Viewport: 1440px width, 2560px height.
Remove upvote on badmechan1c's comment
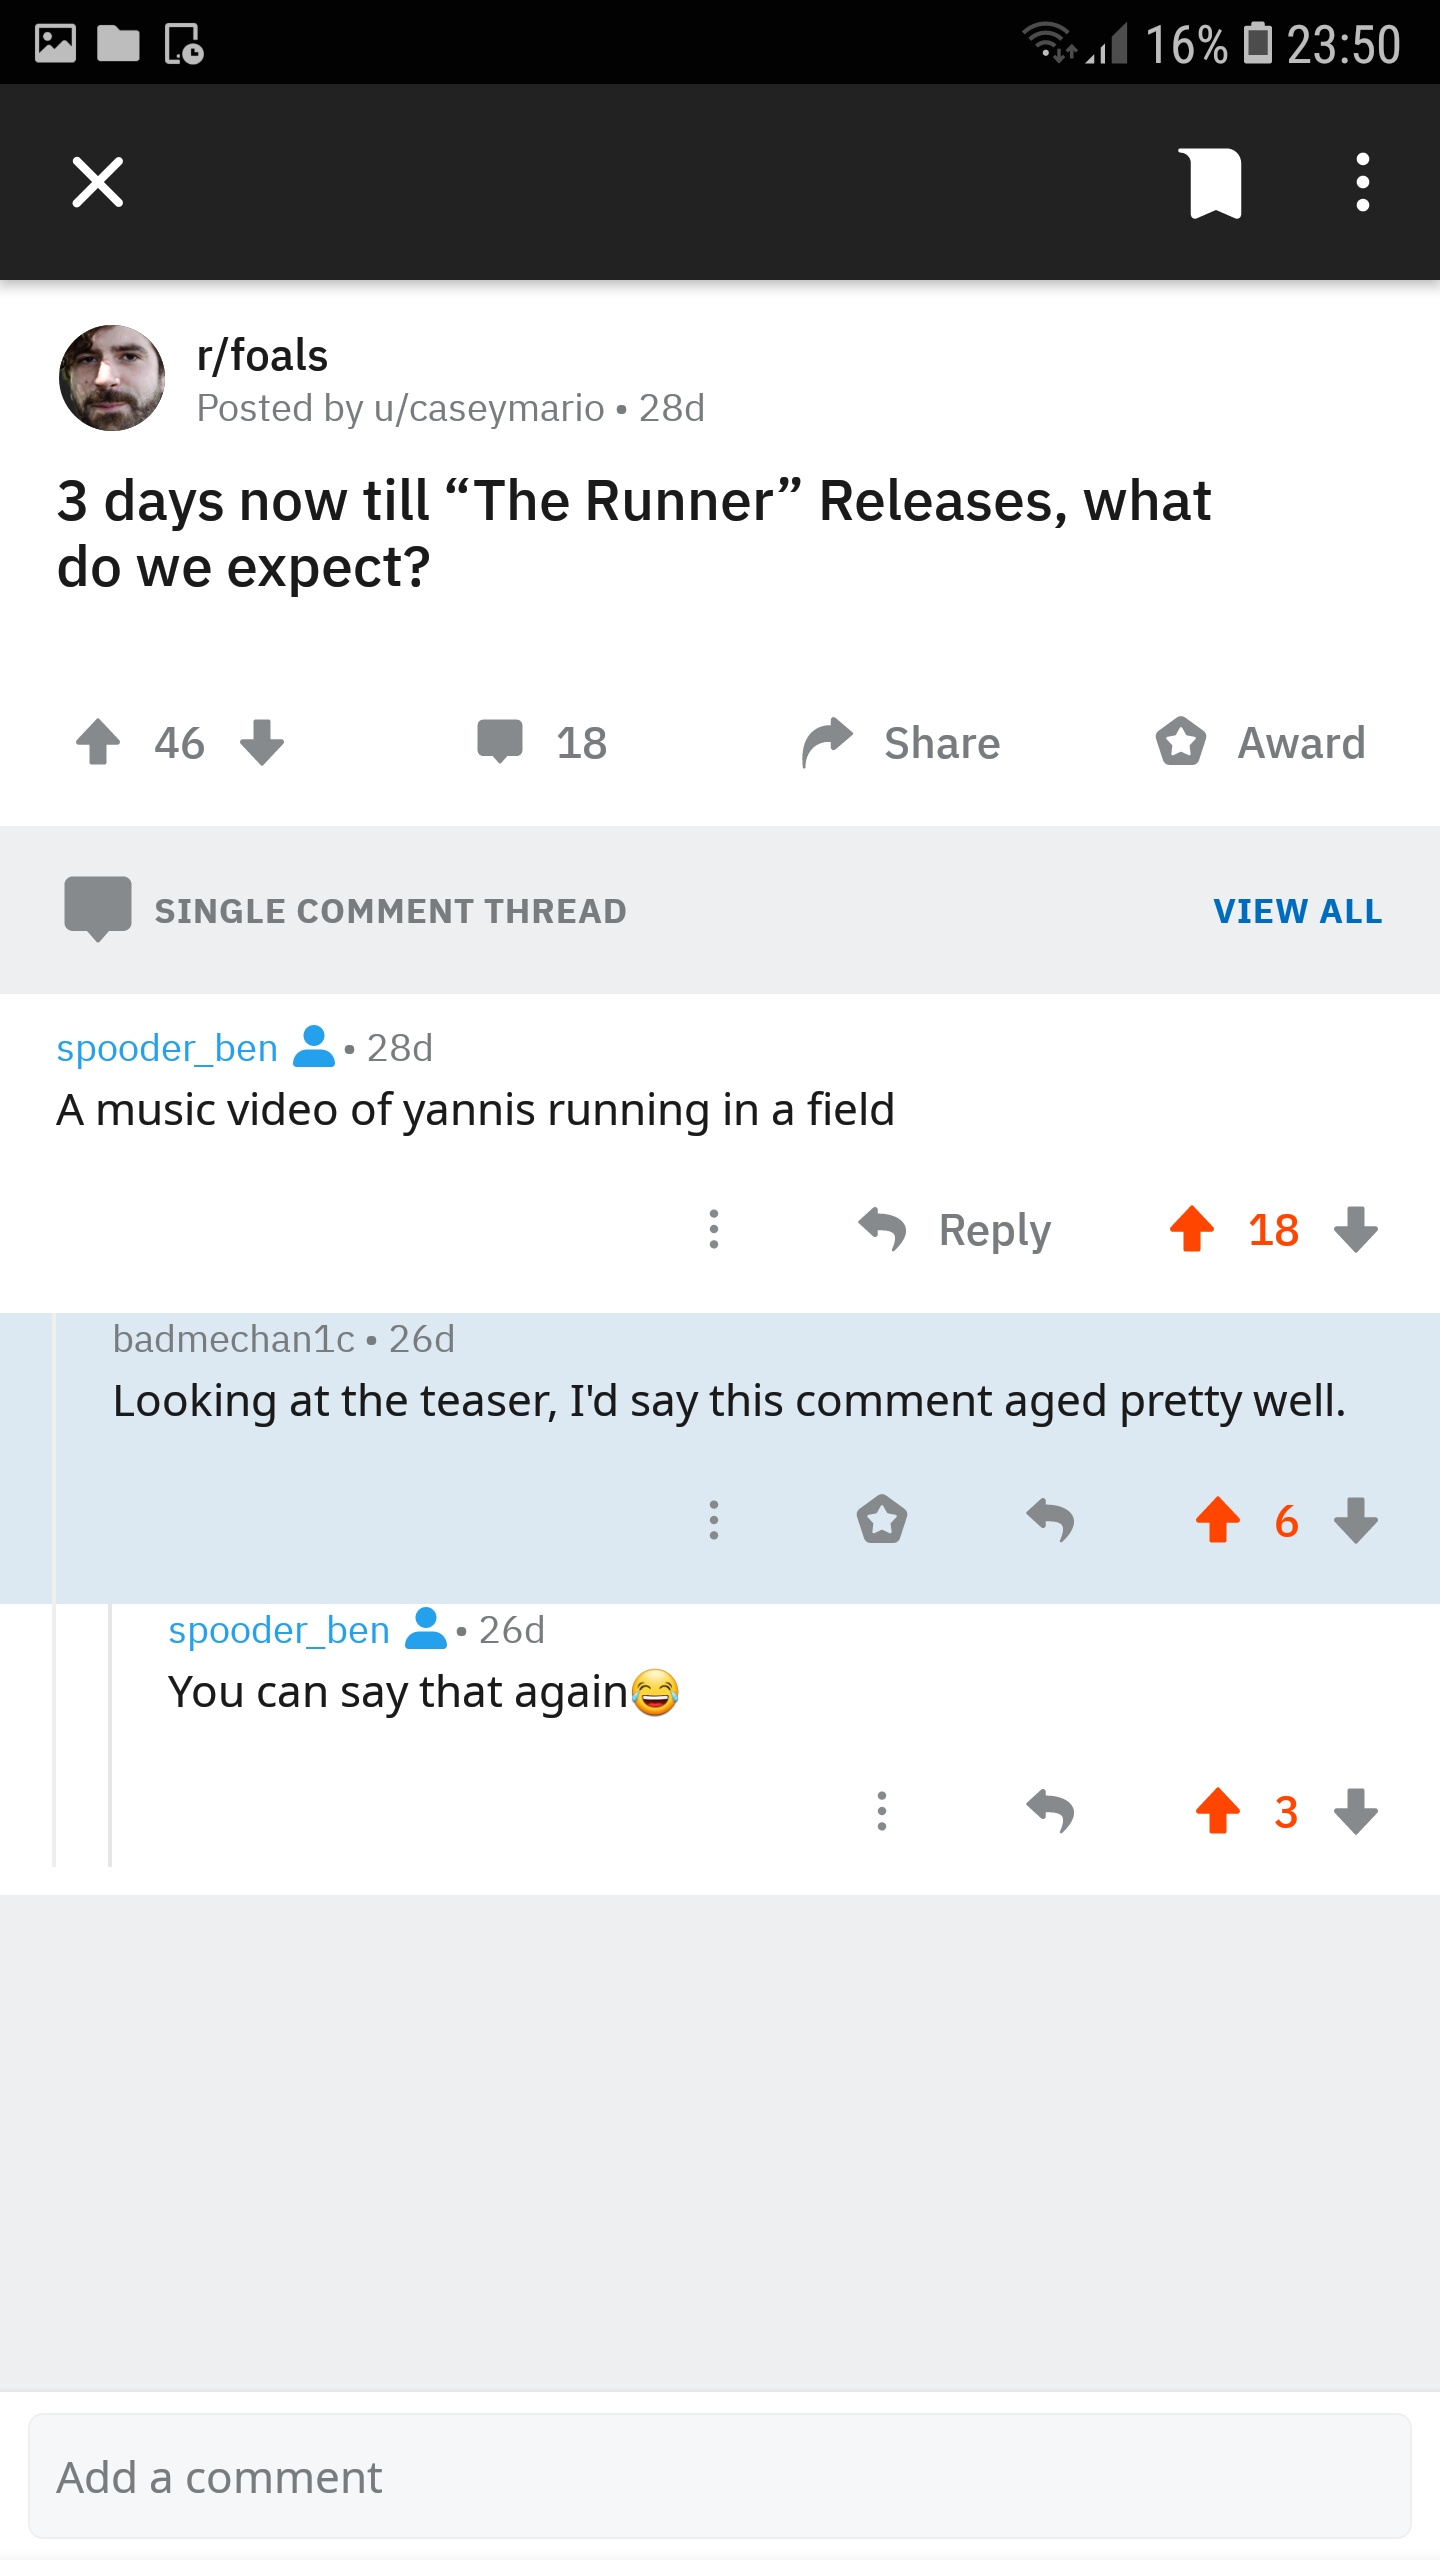click(1218, 1520)
